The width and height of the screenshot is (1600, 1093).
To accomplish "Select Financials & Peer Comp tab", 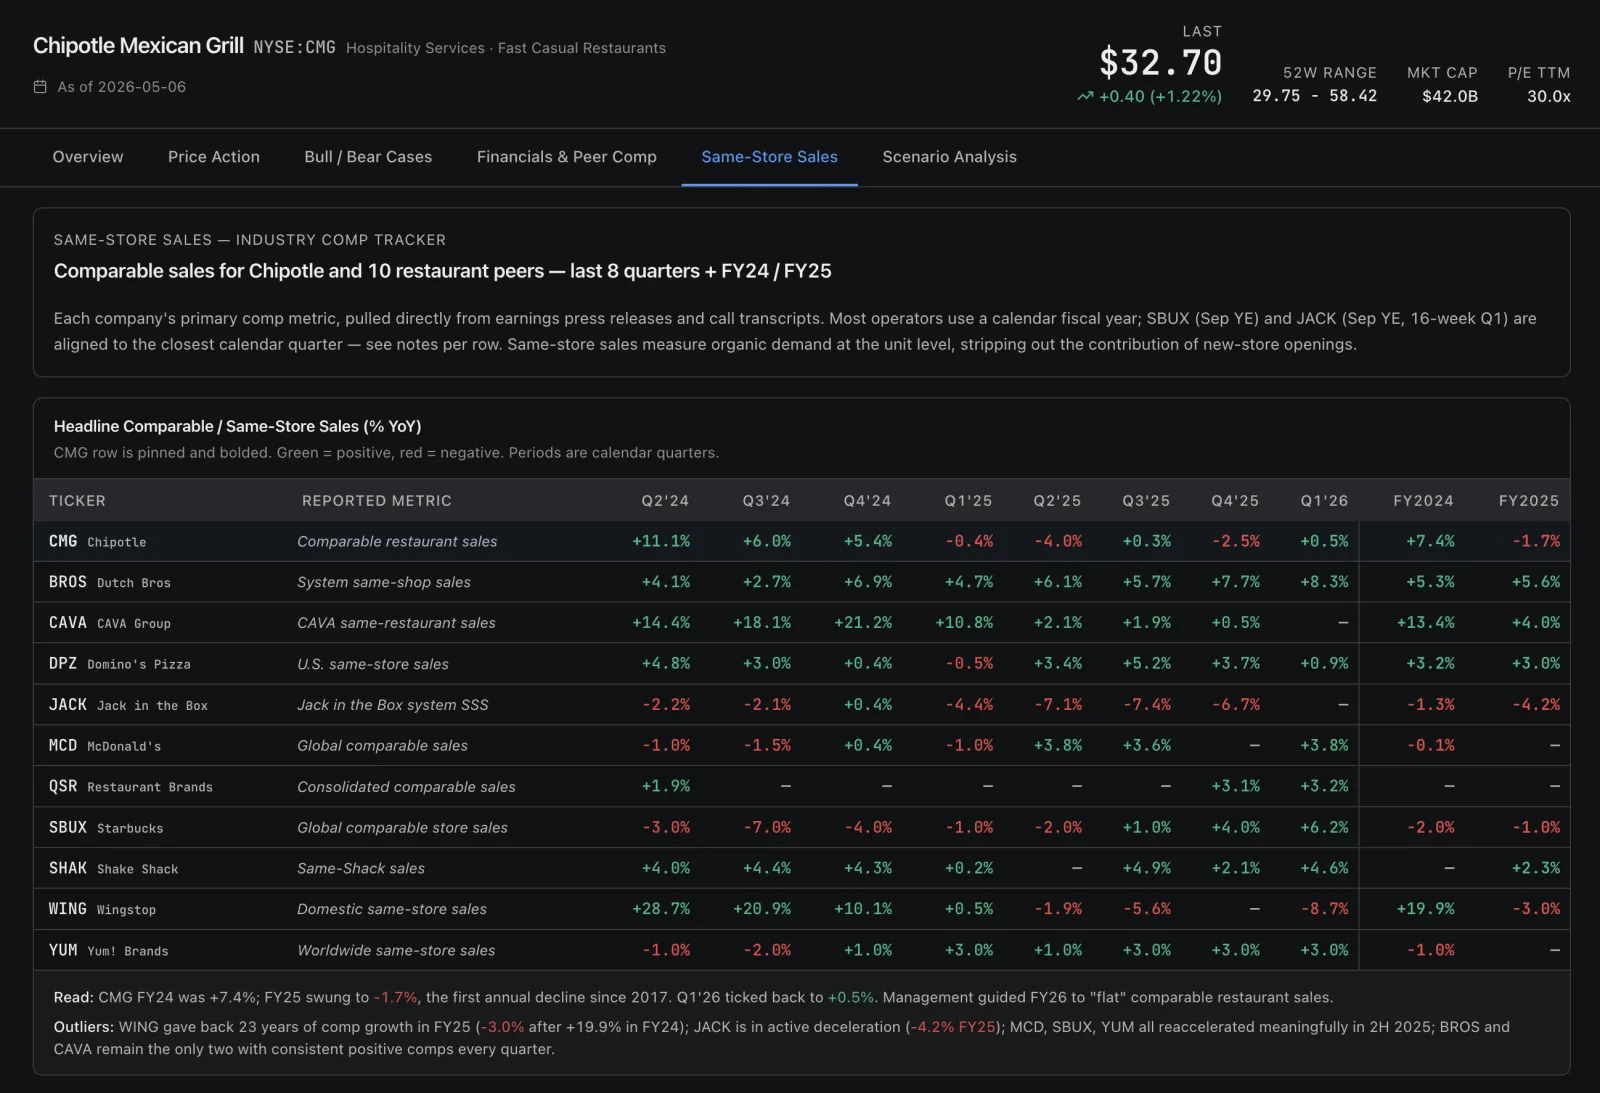I will click(x=567, y=157).
